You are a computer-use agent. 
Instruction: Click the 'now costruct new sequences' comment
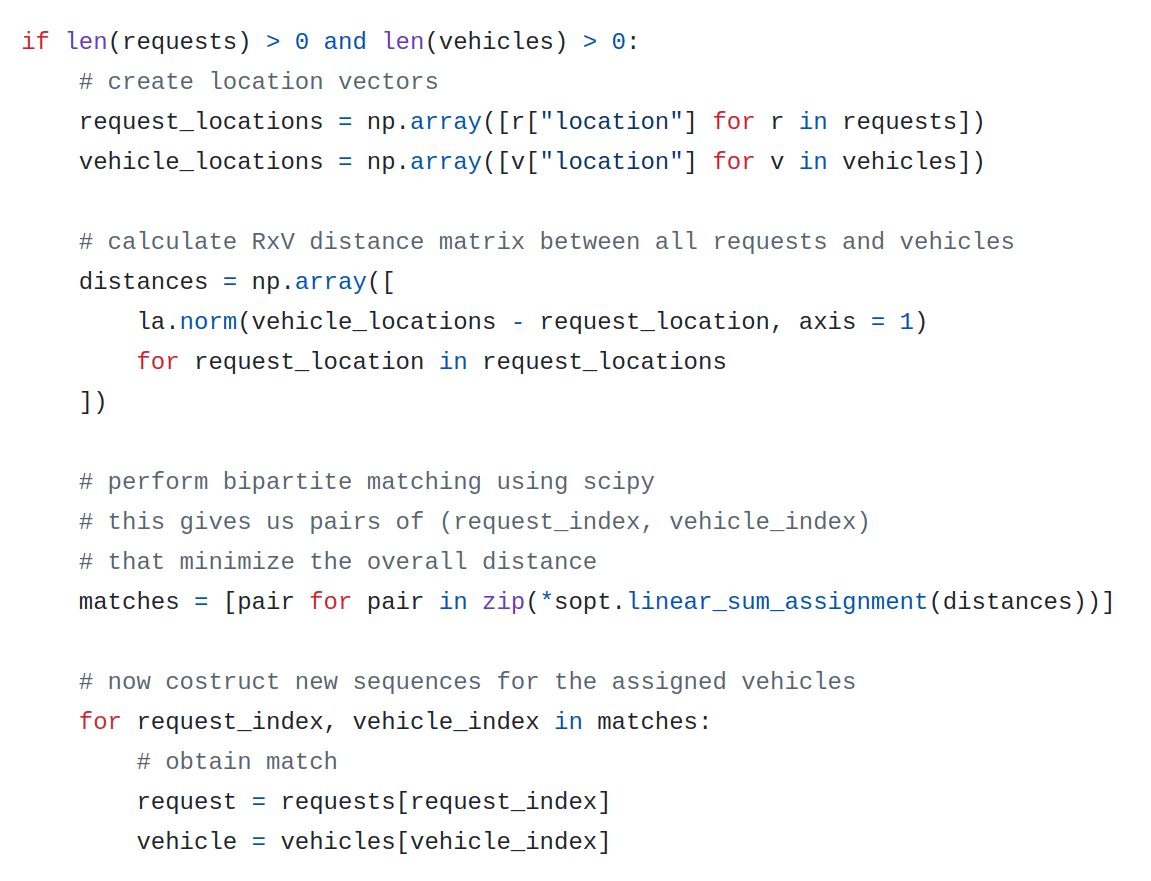467,681
